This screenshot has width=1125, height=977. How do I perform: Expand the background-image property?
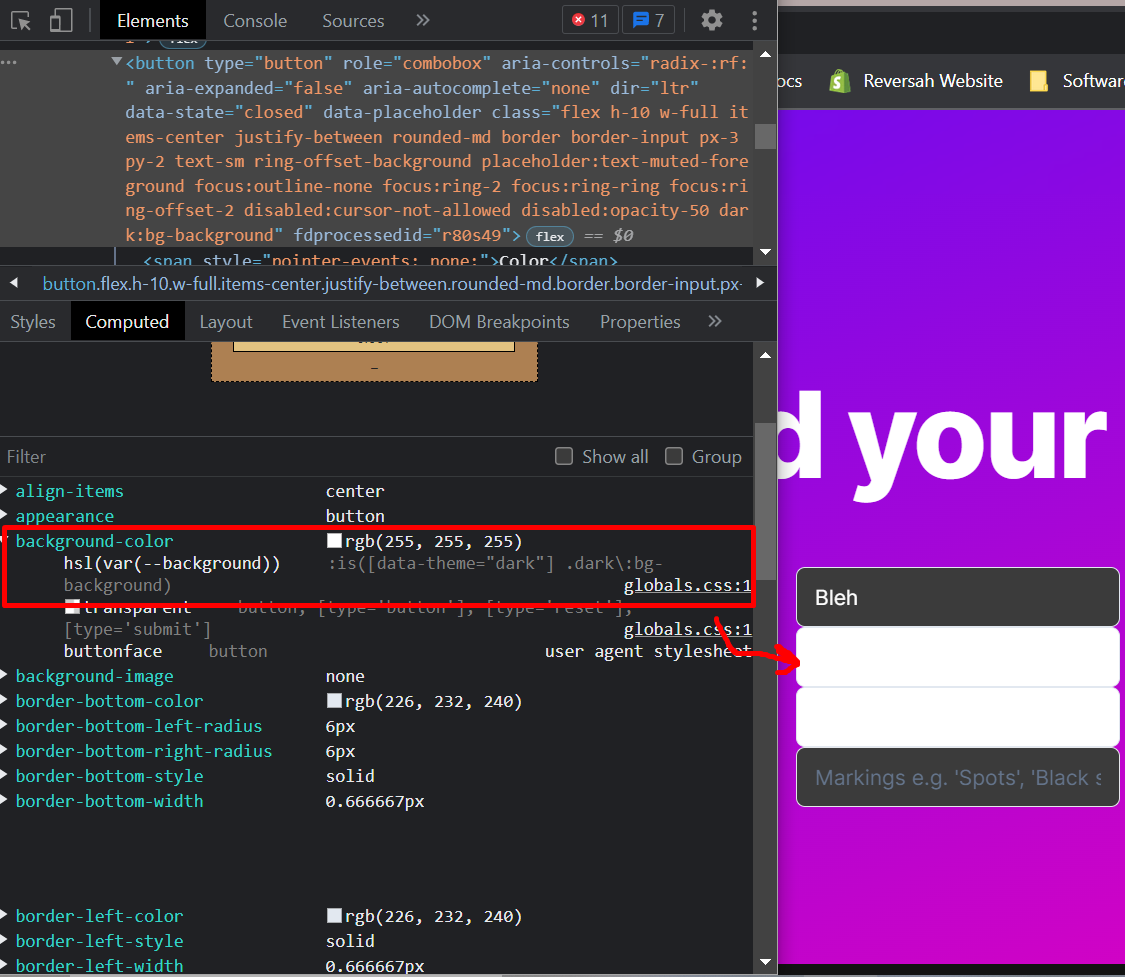pyautogui.click(x=6, y=677)
